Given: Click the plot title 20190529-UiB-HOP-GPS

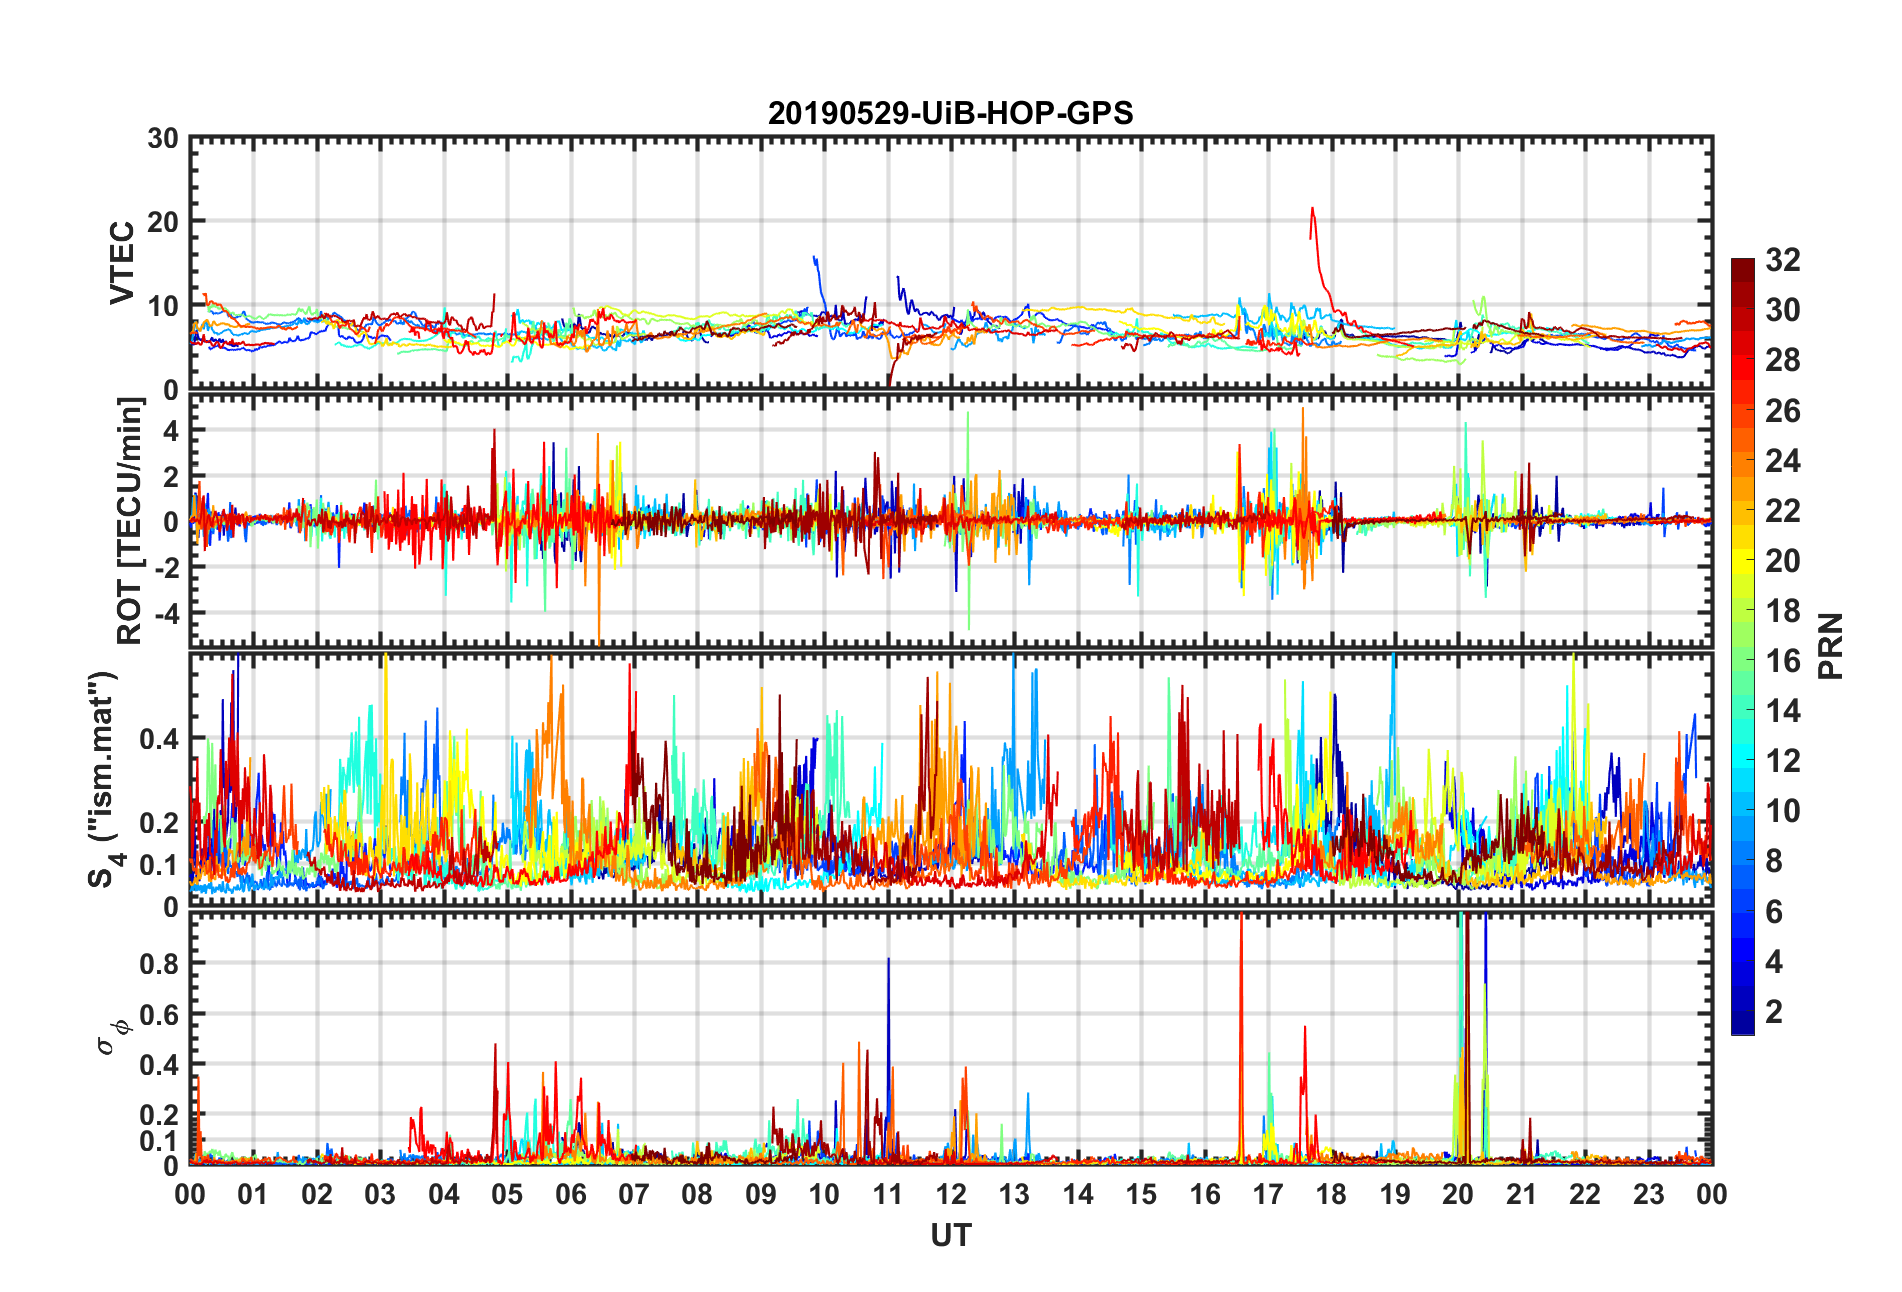Looking at the screenshot, I should [x=950, y=113].
